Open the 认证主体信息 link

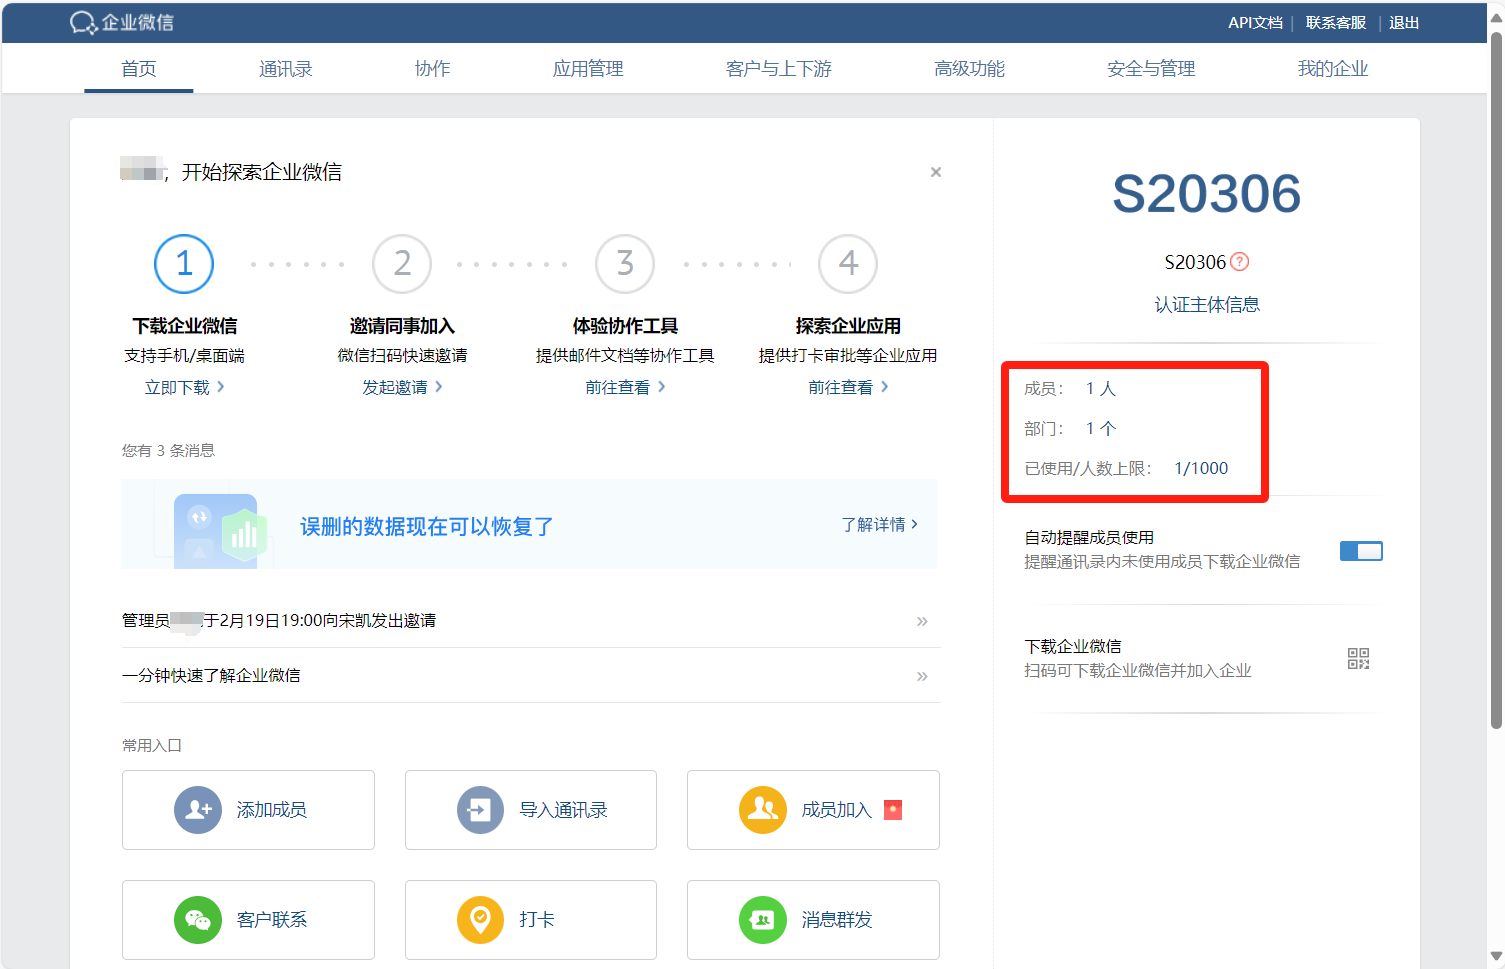click(1207, 304)
